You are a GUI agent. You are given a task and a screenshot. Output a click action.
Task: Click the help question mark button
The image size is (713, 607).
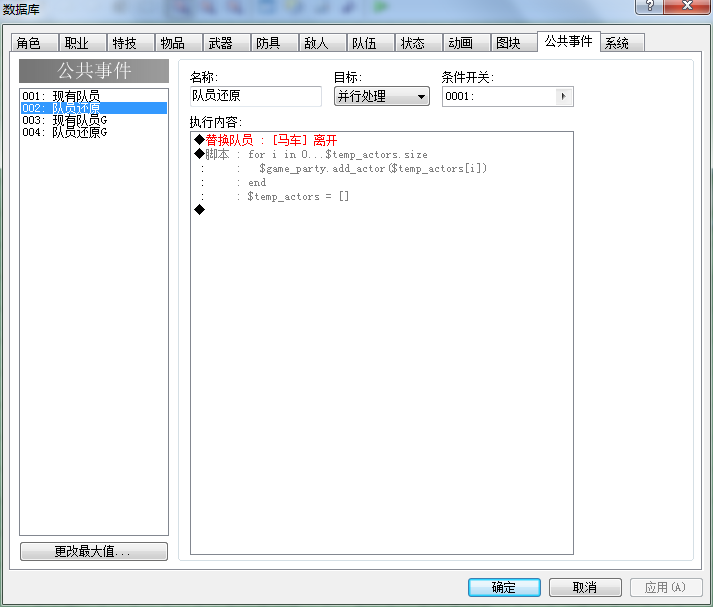click(x=649, y=6)
